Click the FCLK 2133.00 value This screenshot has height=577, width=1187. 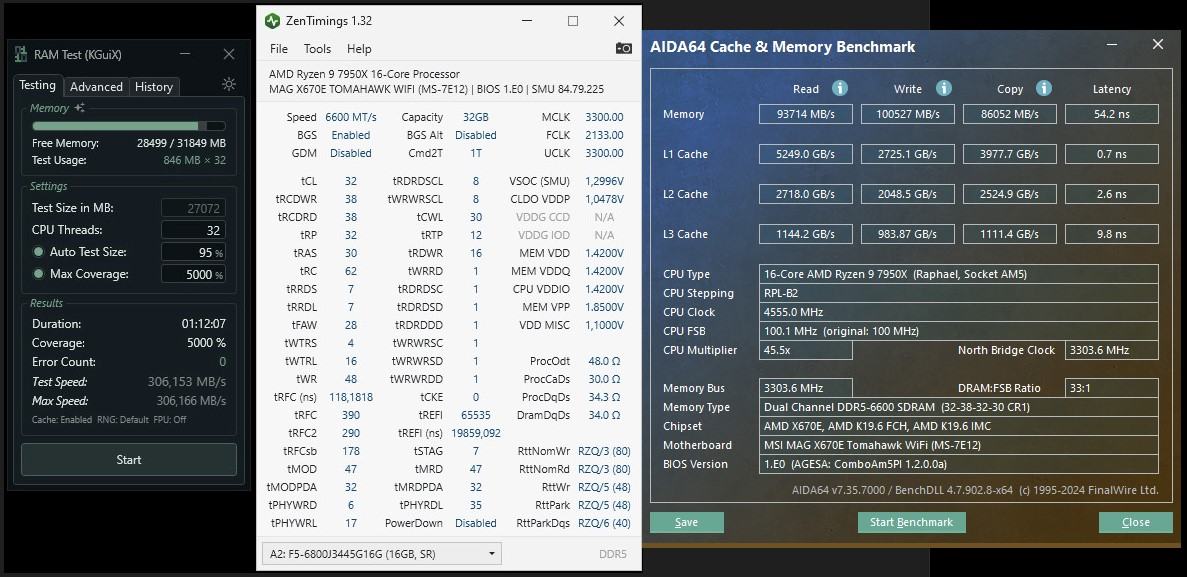click(604, 136)
